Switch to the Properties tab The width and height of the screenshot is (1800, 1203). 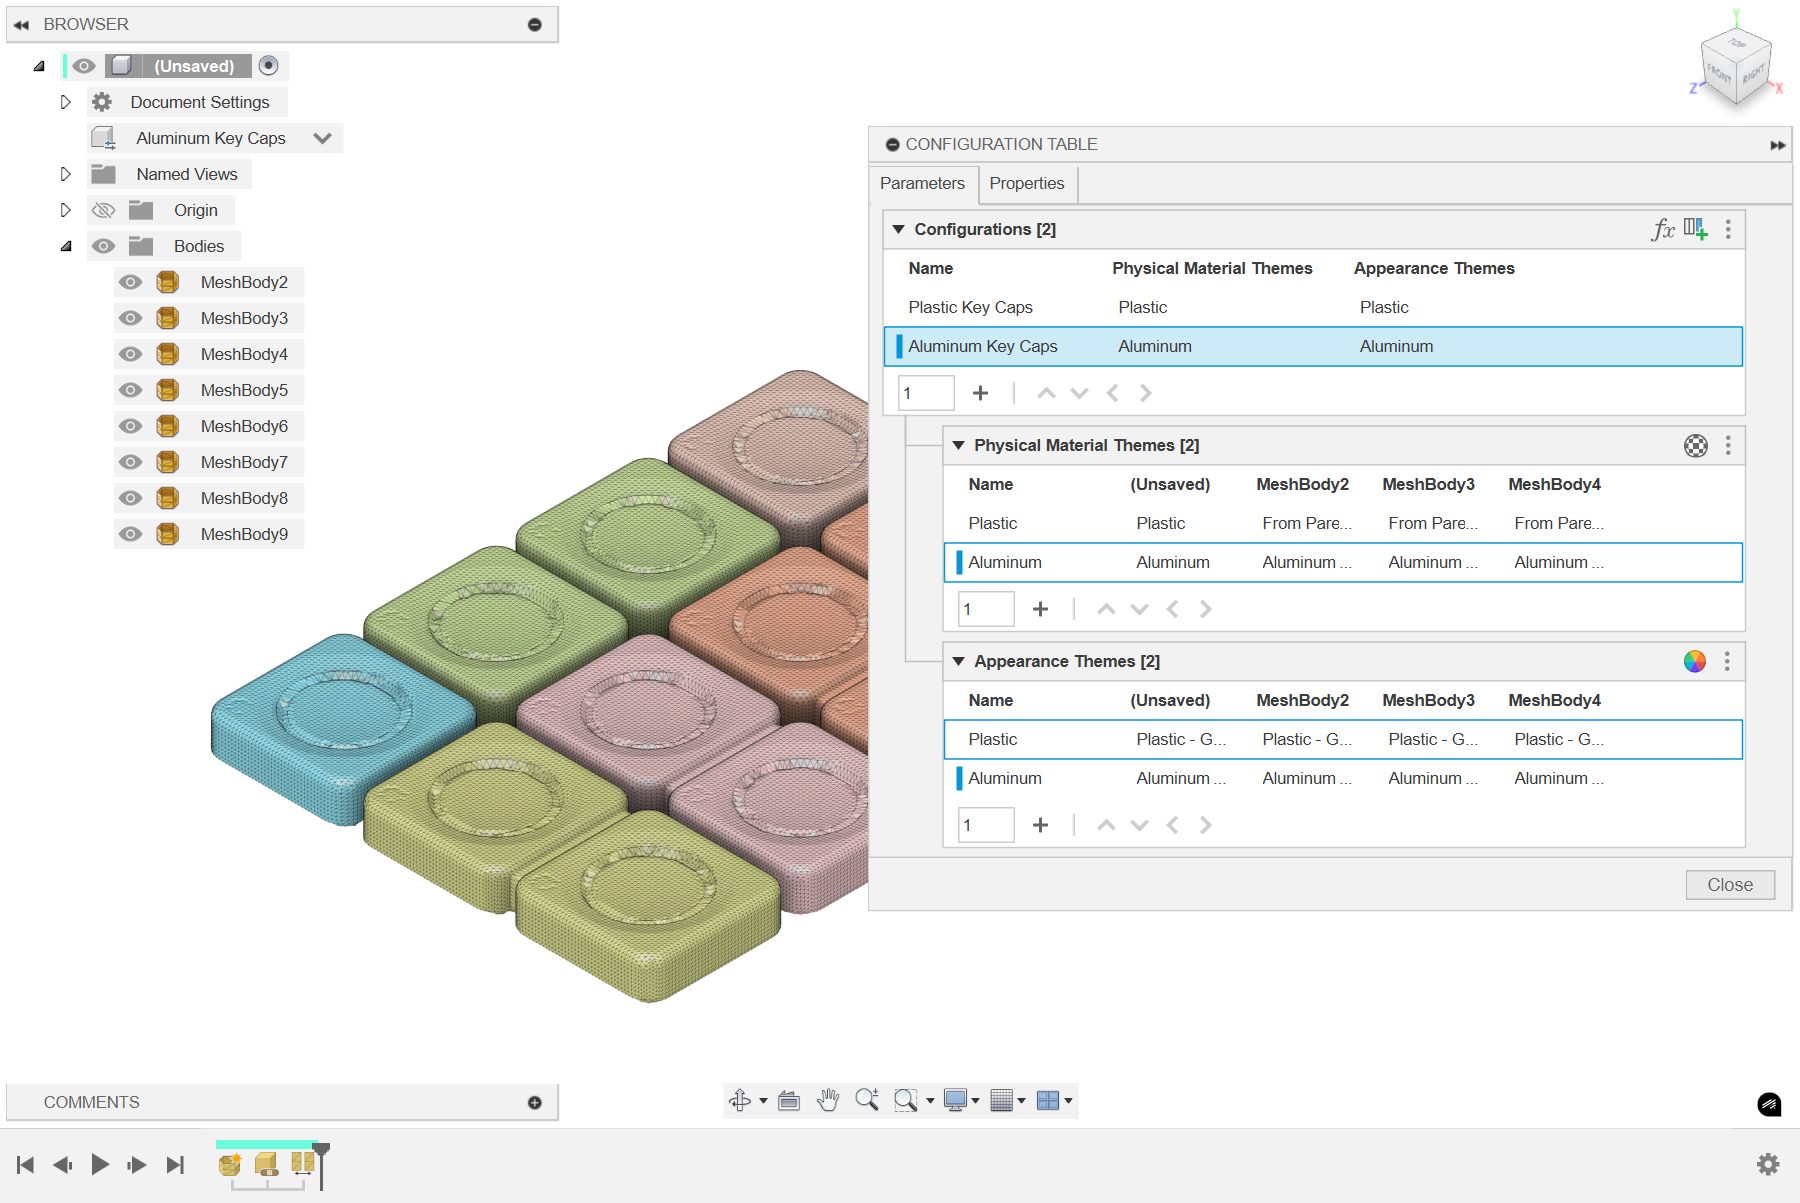tap(1027, 184)
